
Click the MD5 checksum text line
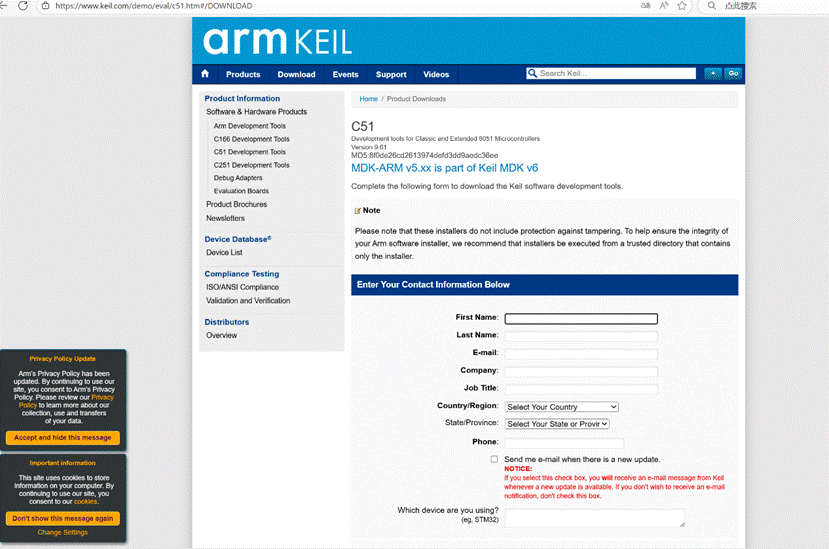coord(425,155)
